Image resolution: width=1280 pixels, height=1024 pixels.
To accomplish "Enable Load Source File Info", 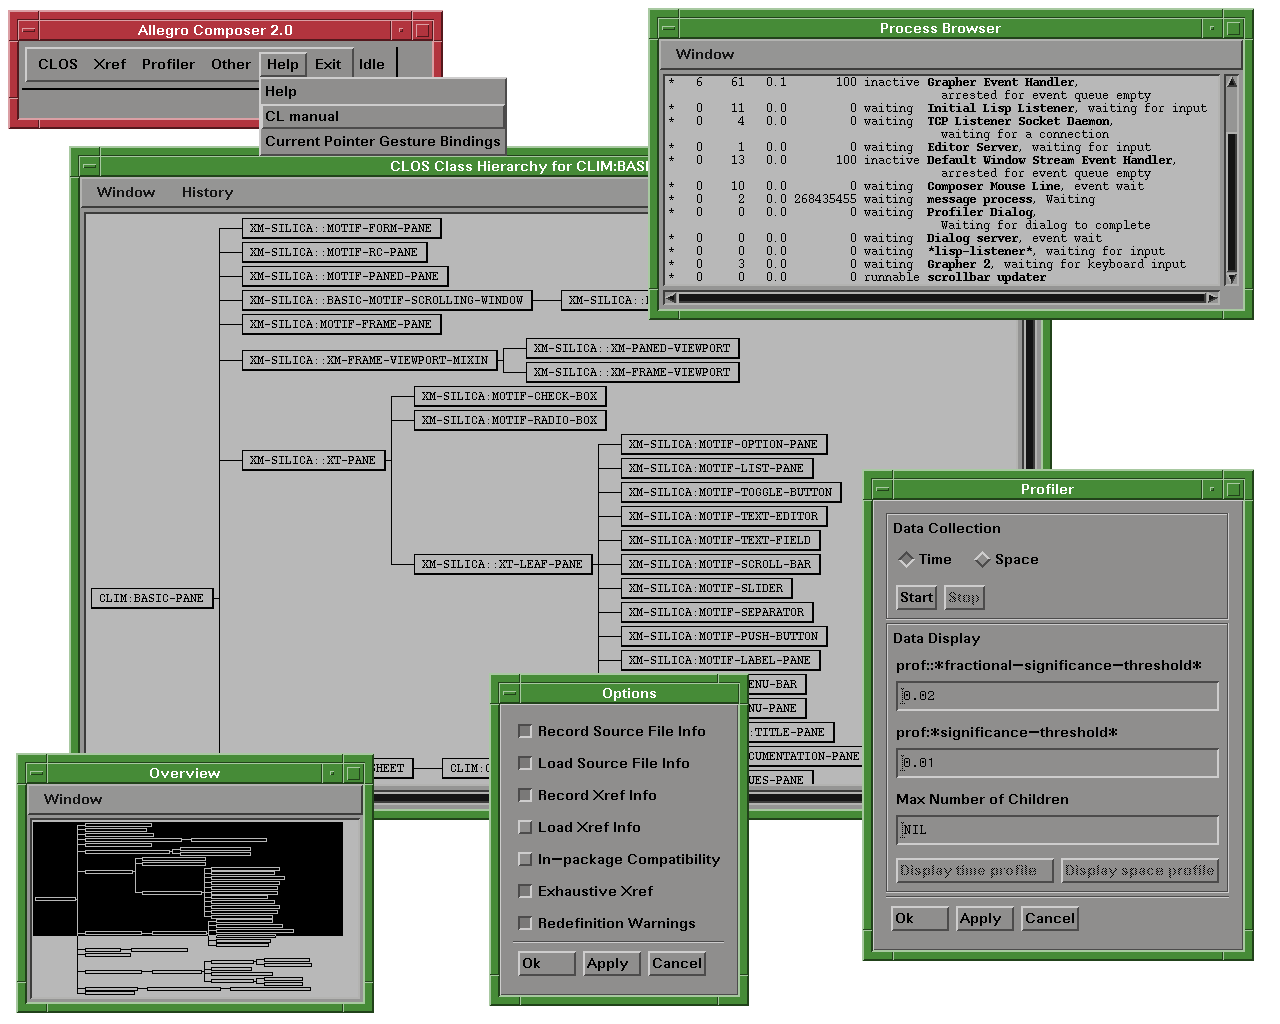I will (x=603, y=763).
